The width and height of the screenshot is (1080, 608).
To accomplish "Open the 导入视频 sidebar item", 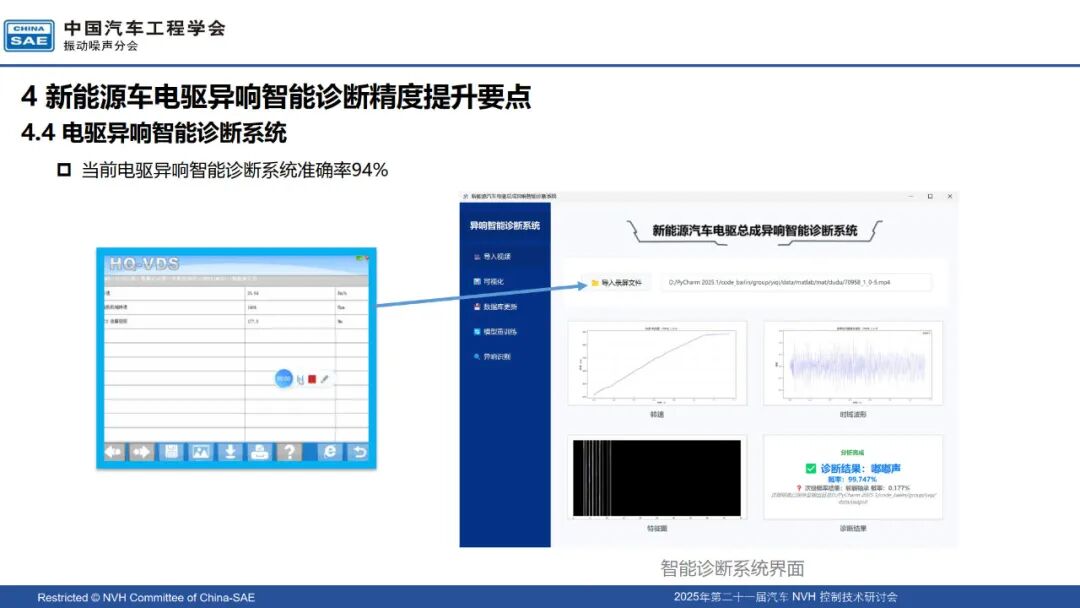I will coord(493,256).
